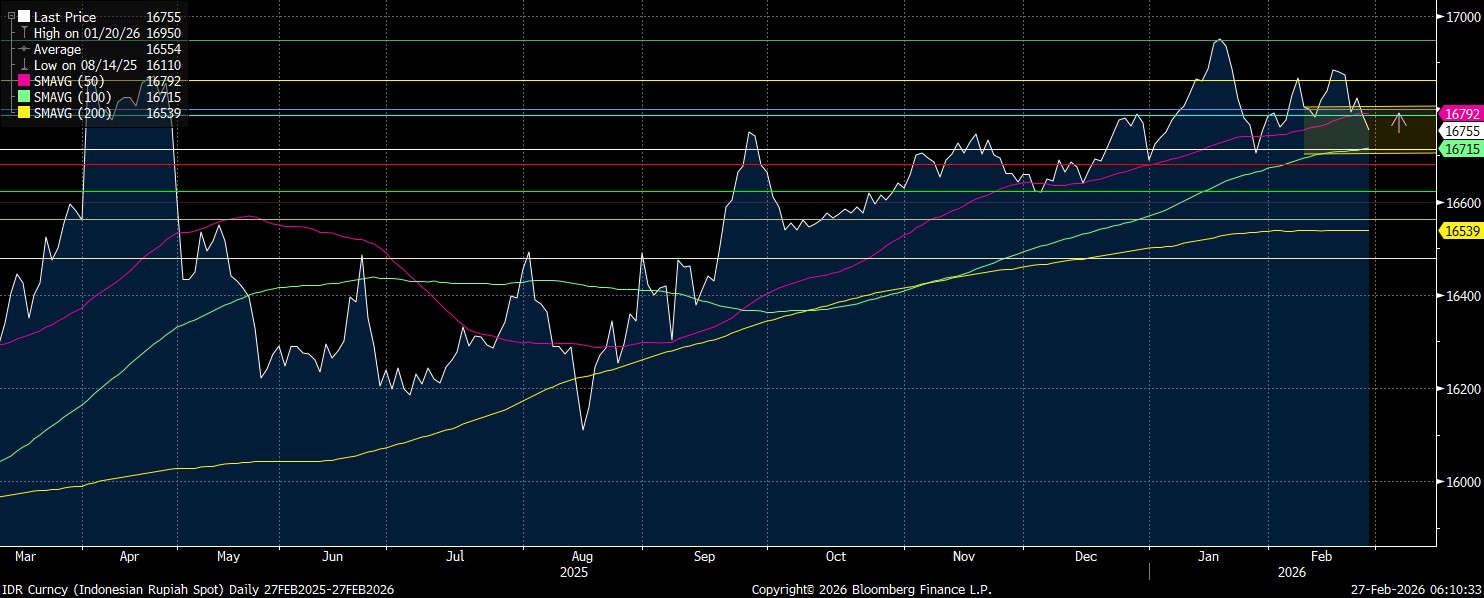This screenshot has width=1484, height=598.
Task: Click the 16755 last price axis tag
Action: click(x=1460, y=131)
